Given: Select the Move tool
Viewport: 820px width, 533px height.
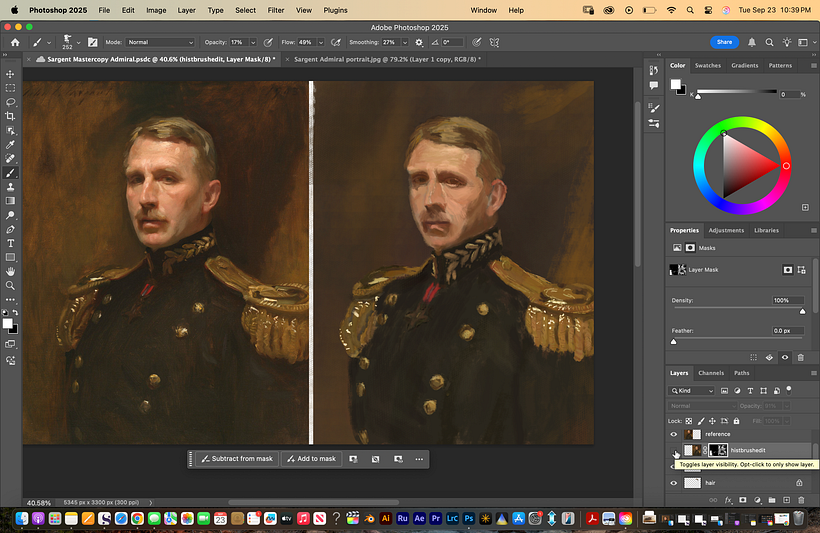Looking at the screenshot, I should pyautogui.click(x=10, y=74).
